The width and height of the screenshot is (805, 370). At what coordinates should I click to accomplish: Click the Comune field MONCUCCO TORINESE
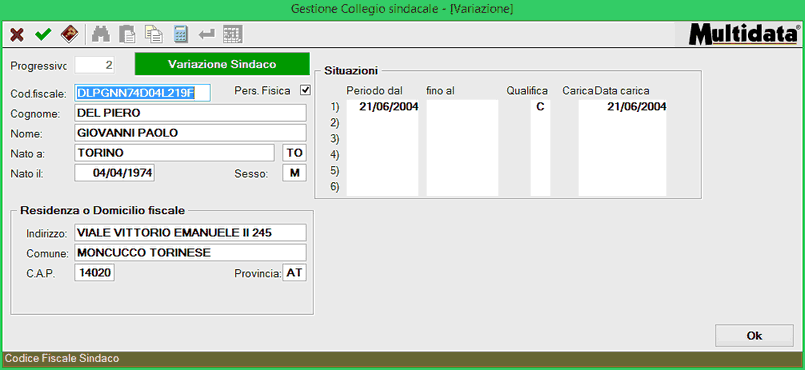(x=190, y=252)
